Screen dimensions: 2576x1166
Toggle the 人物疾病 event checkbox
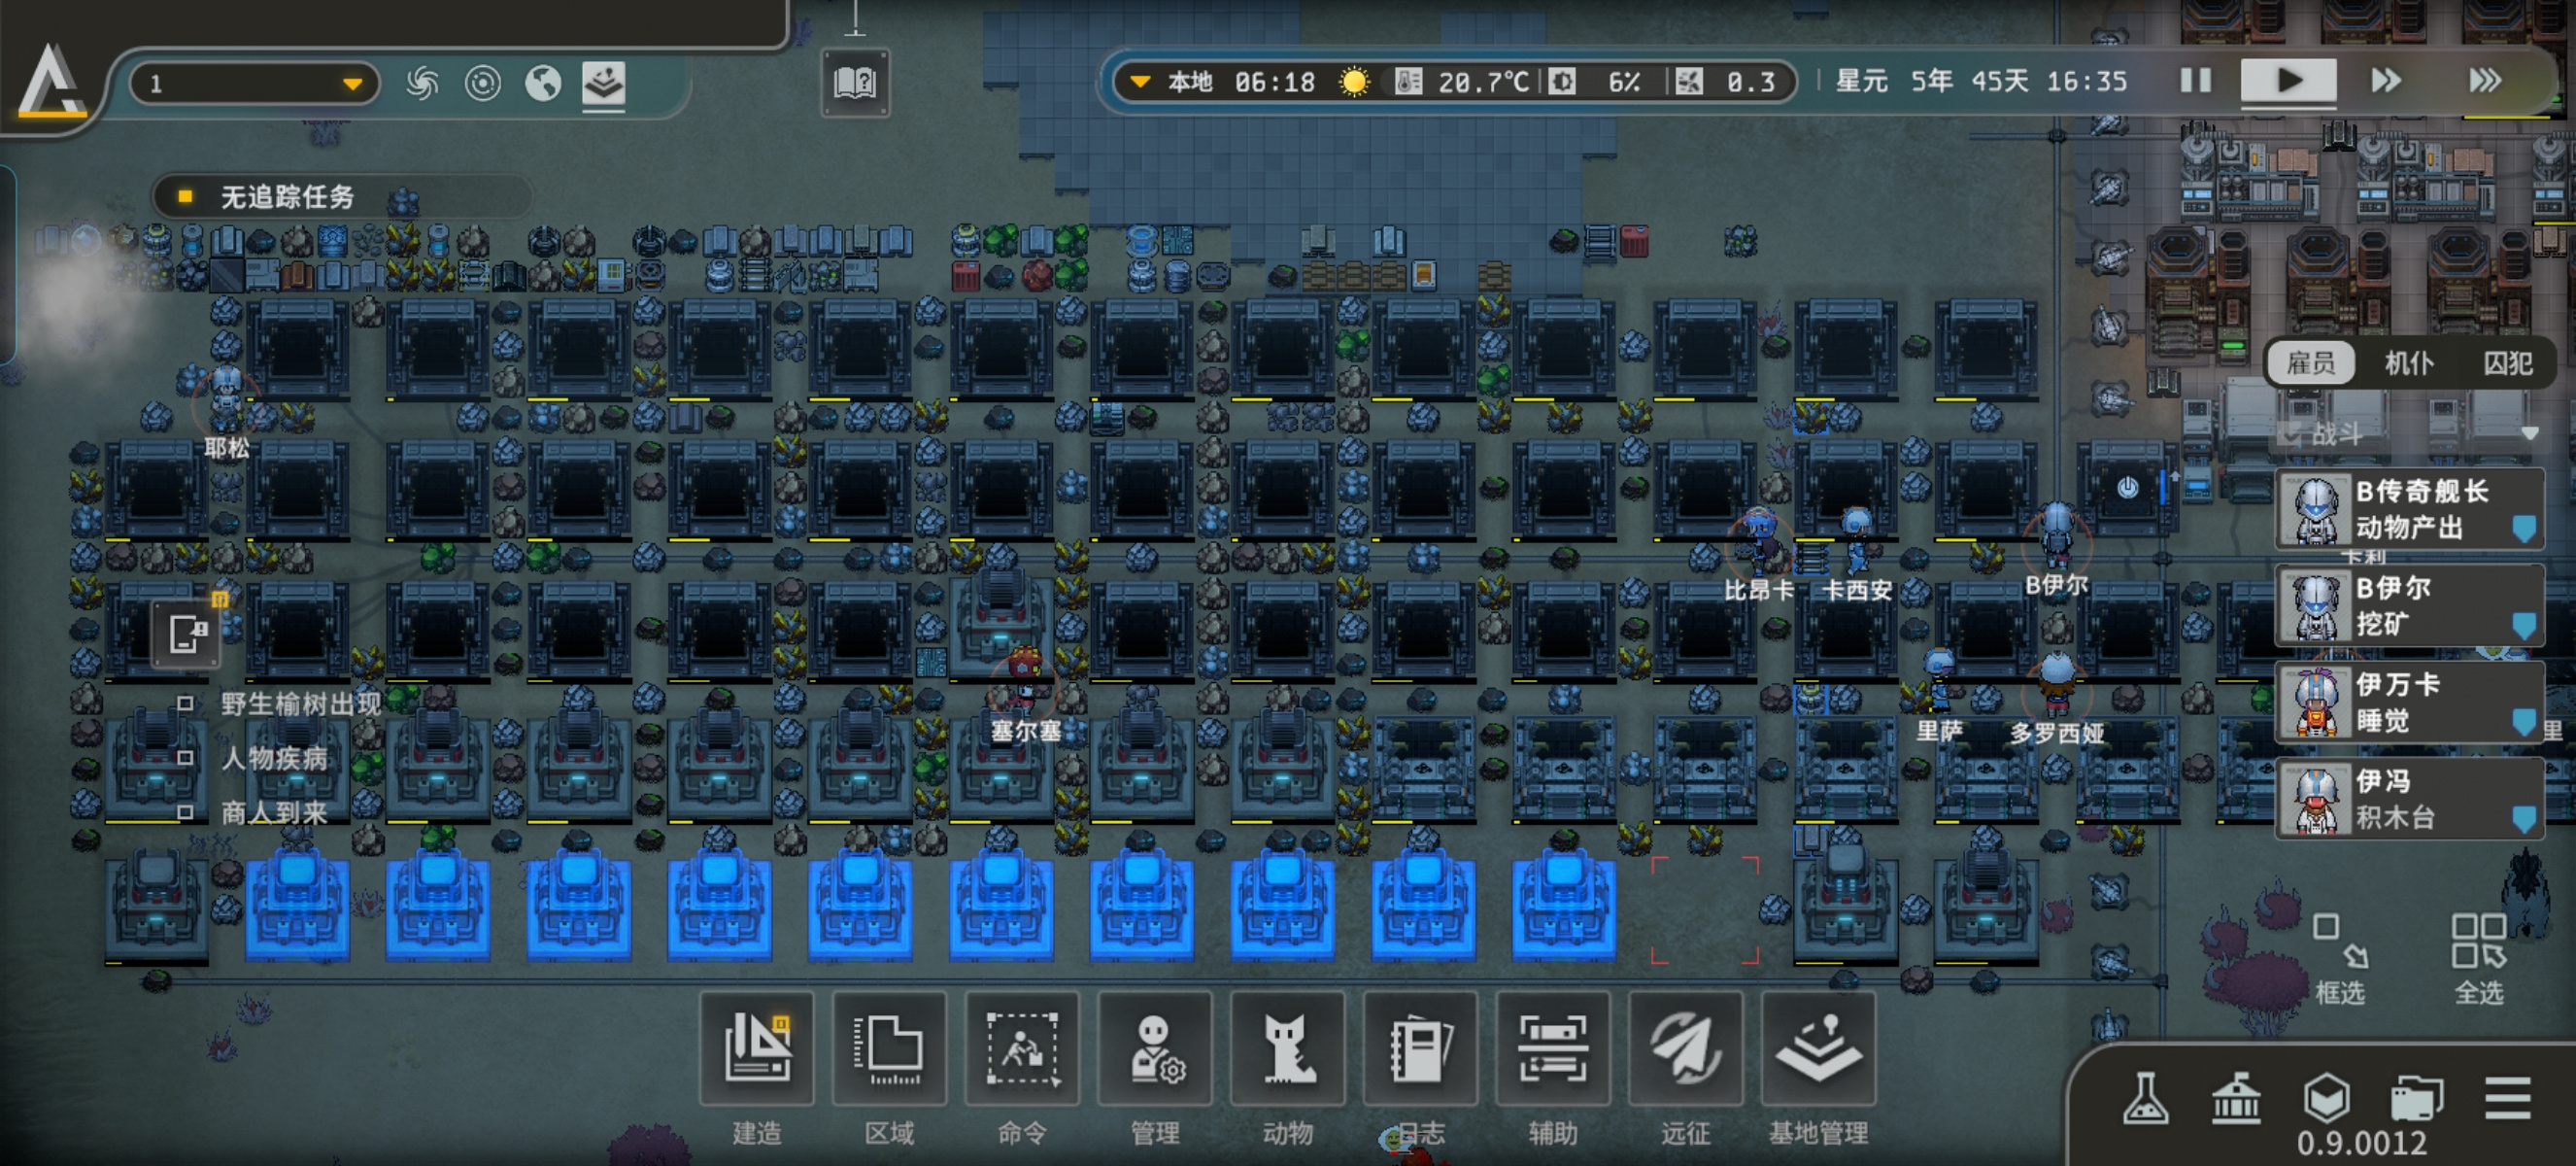185,758
